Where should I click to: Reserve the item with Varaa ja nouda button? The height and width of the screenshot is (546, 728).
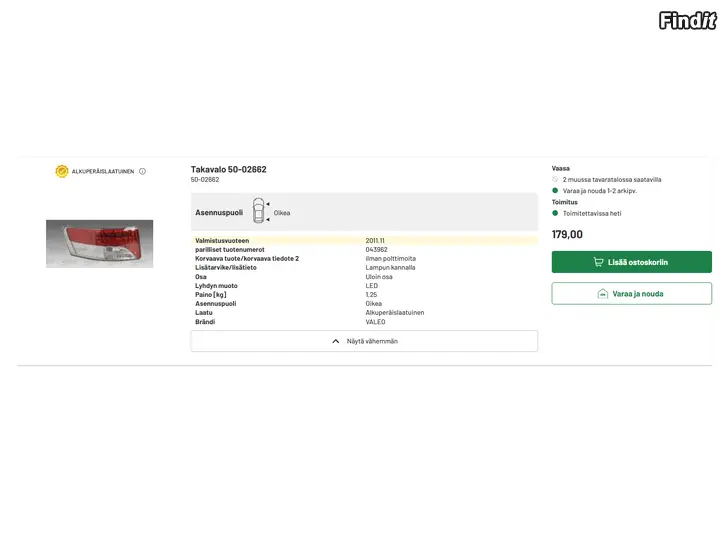[x=631, y=293]
